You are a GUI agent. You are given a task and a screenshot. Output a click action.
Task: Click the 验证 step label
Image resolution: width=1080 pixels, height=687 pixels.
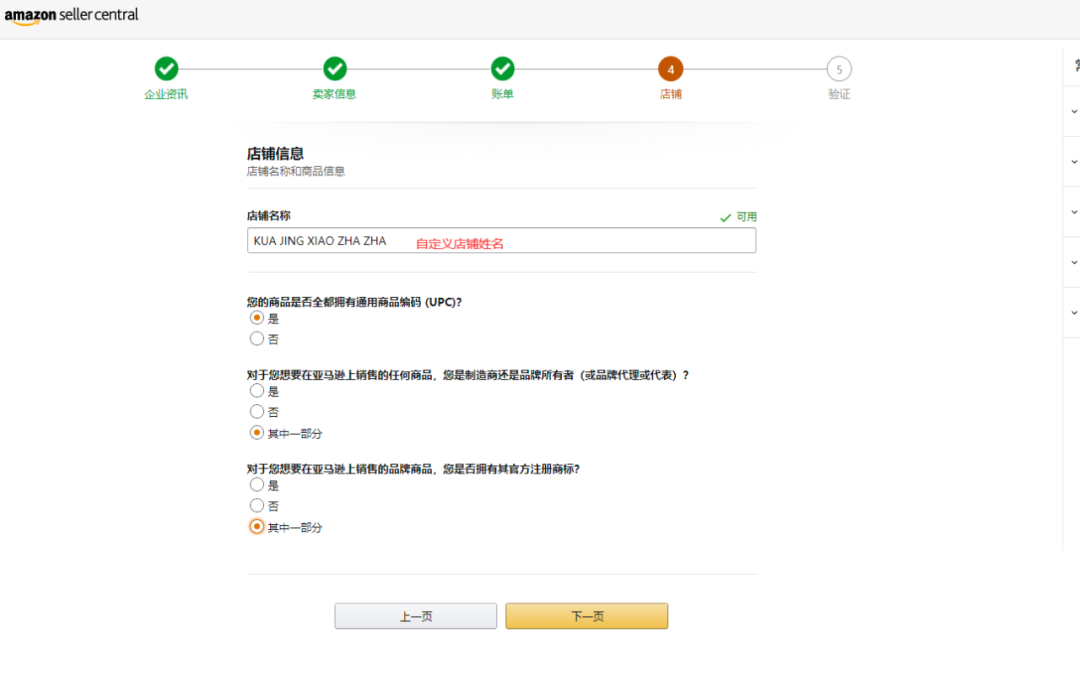pyautogui.click(x=839, y=94)
